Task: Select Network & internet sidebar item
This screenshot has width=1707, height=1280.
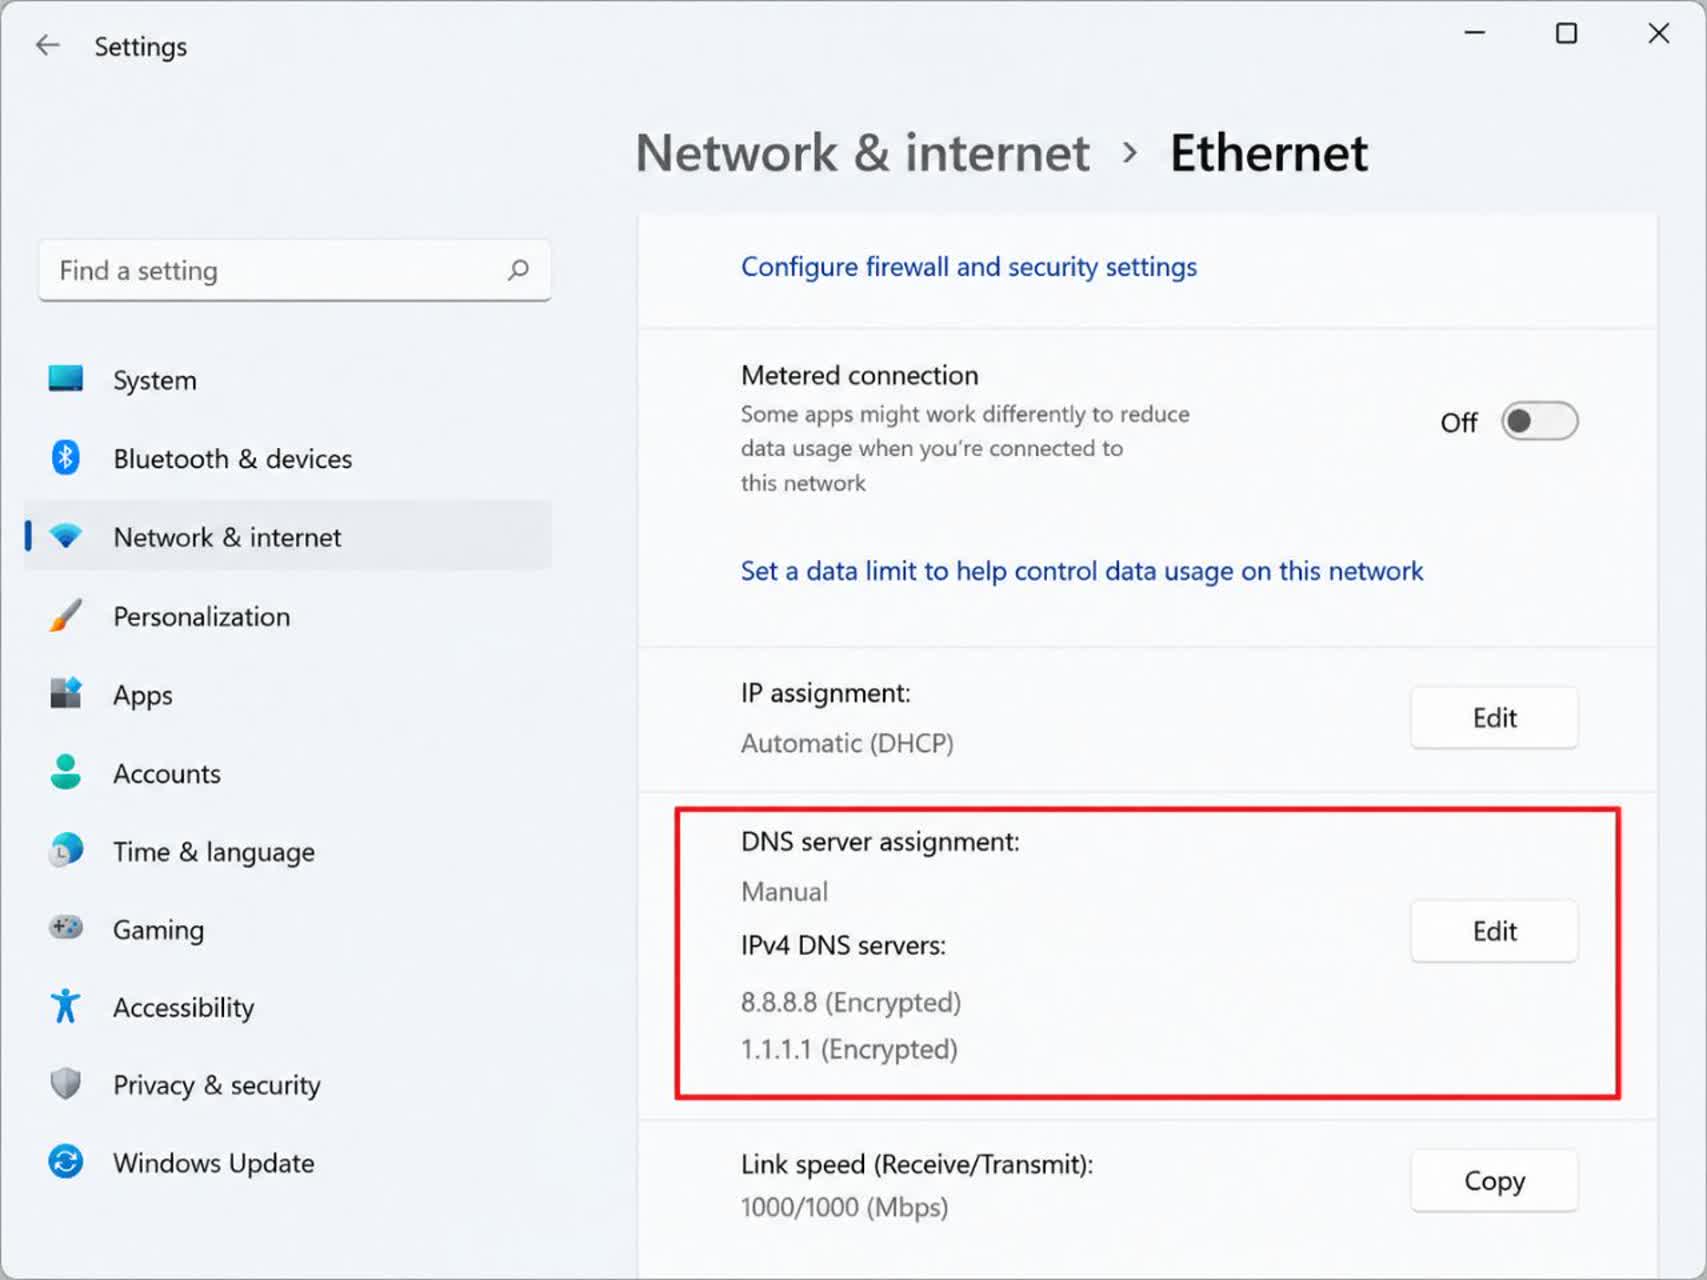Action: tap(288, 537)
